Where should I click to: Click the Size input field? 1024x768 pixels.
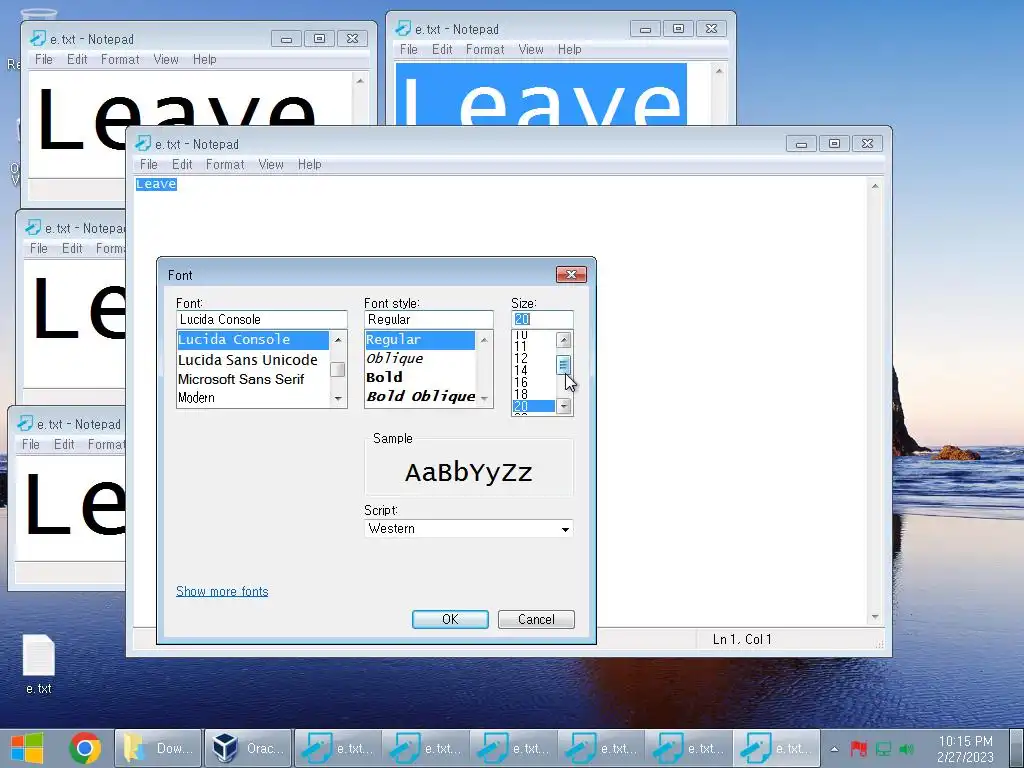[542, 319]
